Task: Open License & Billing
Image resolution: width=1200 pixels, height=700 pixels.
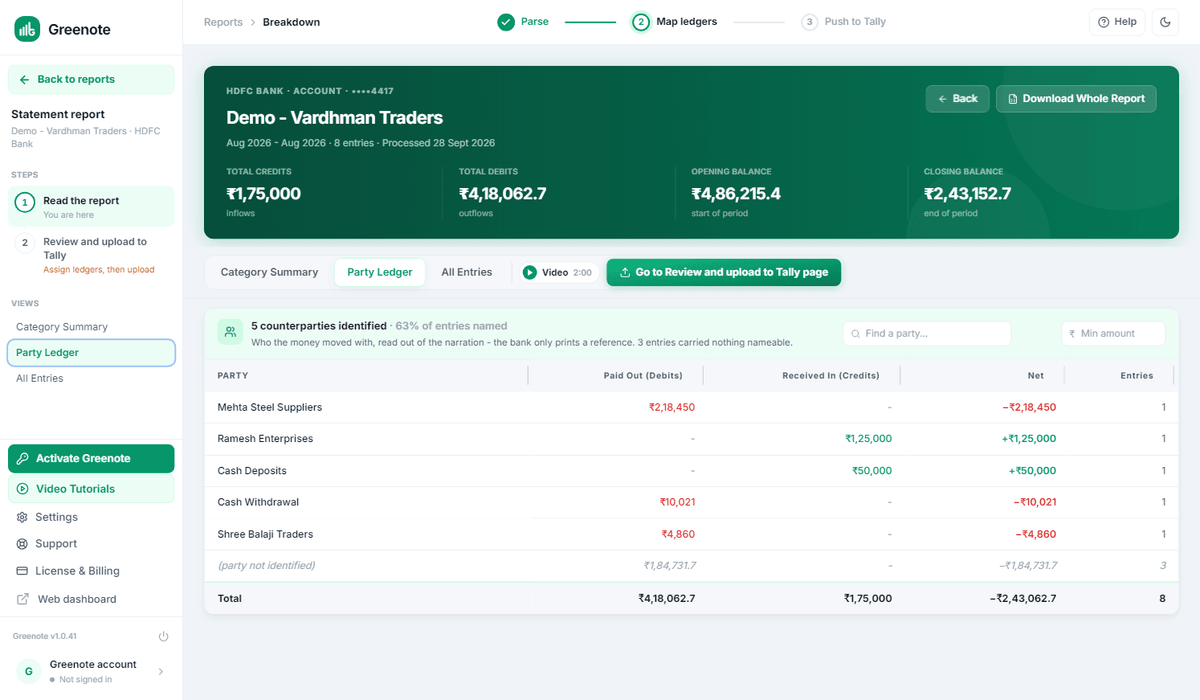Action: pos(91,571)
